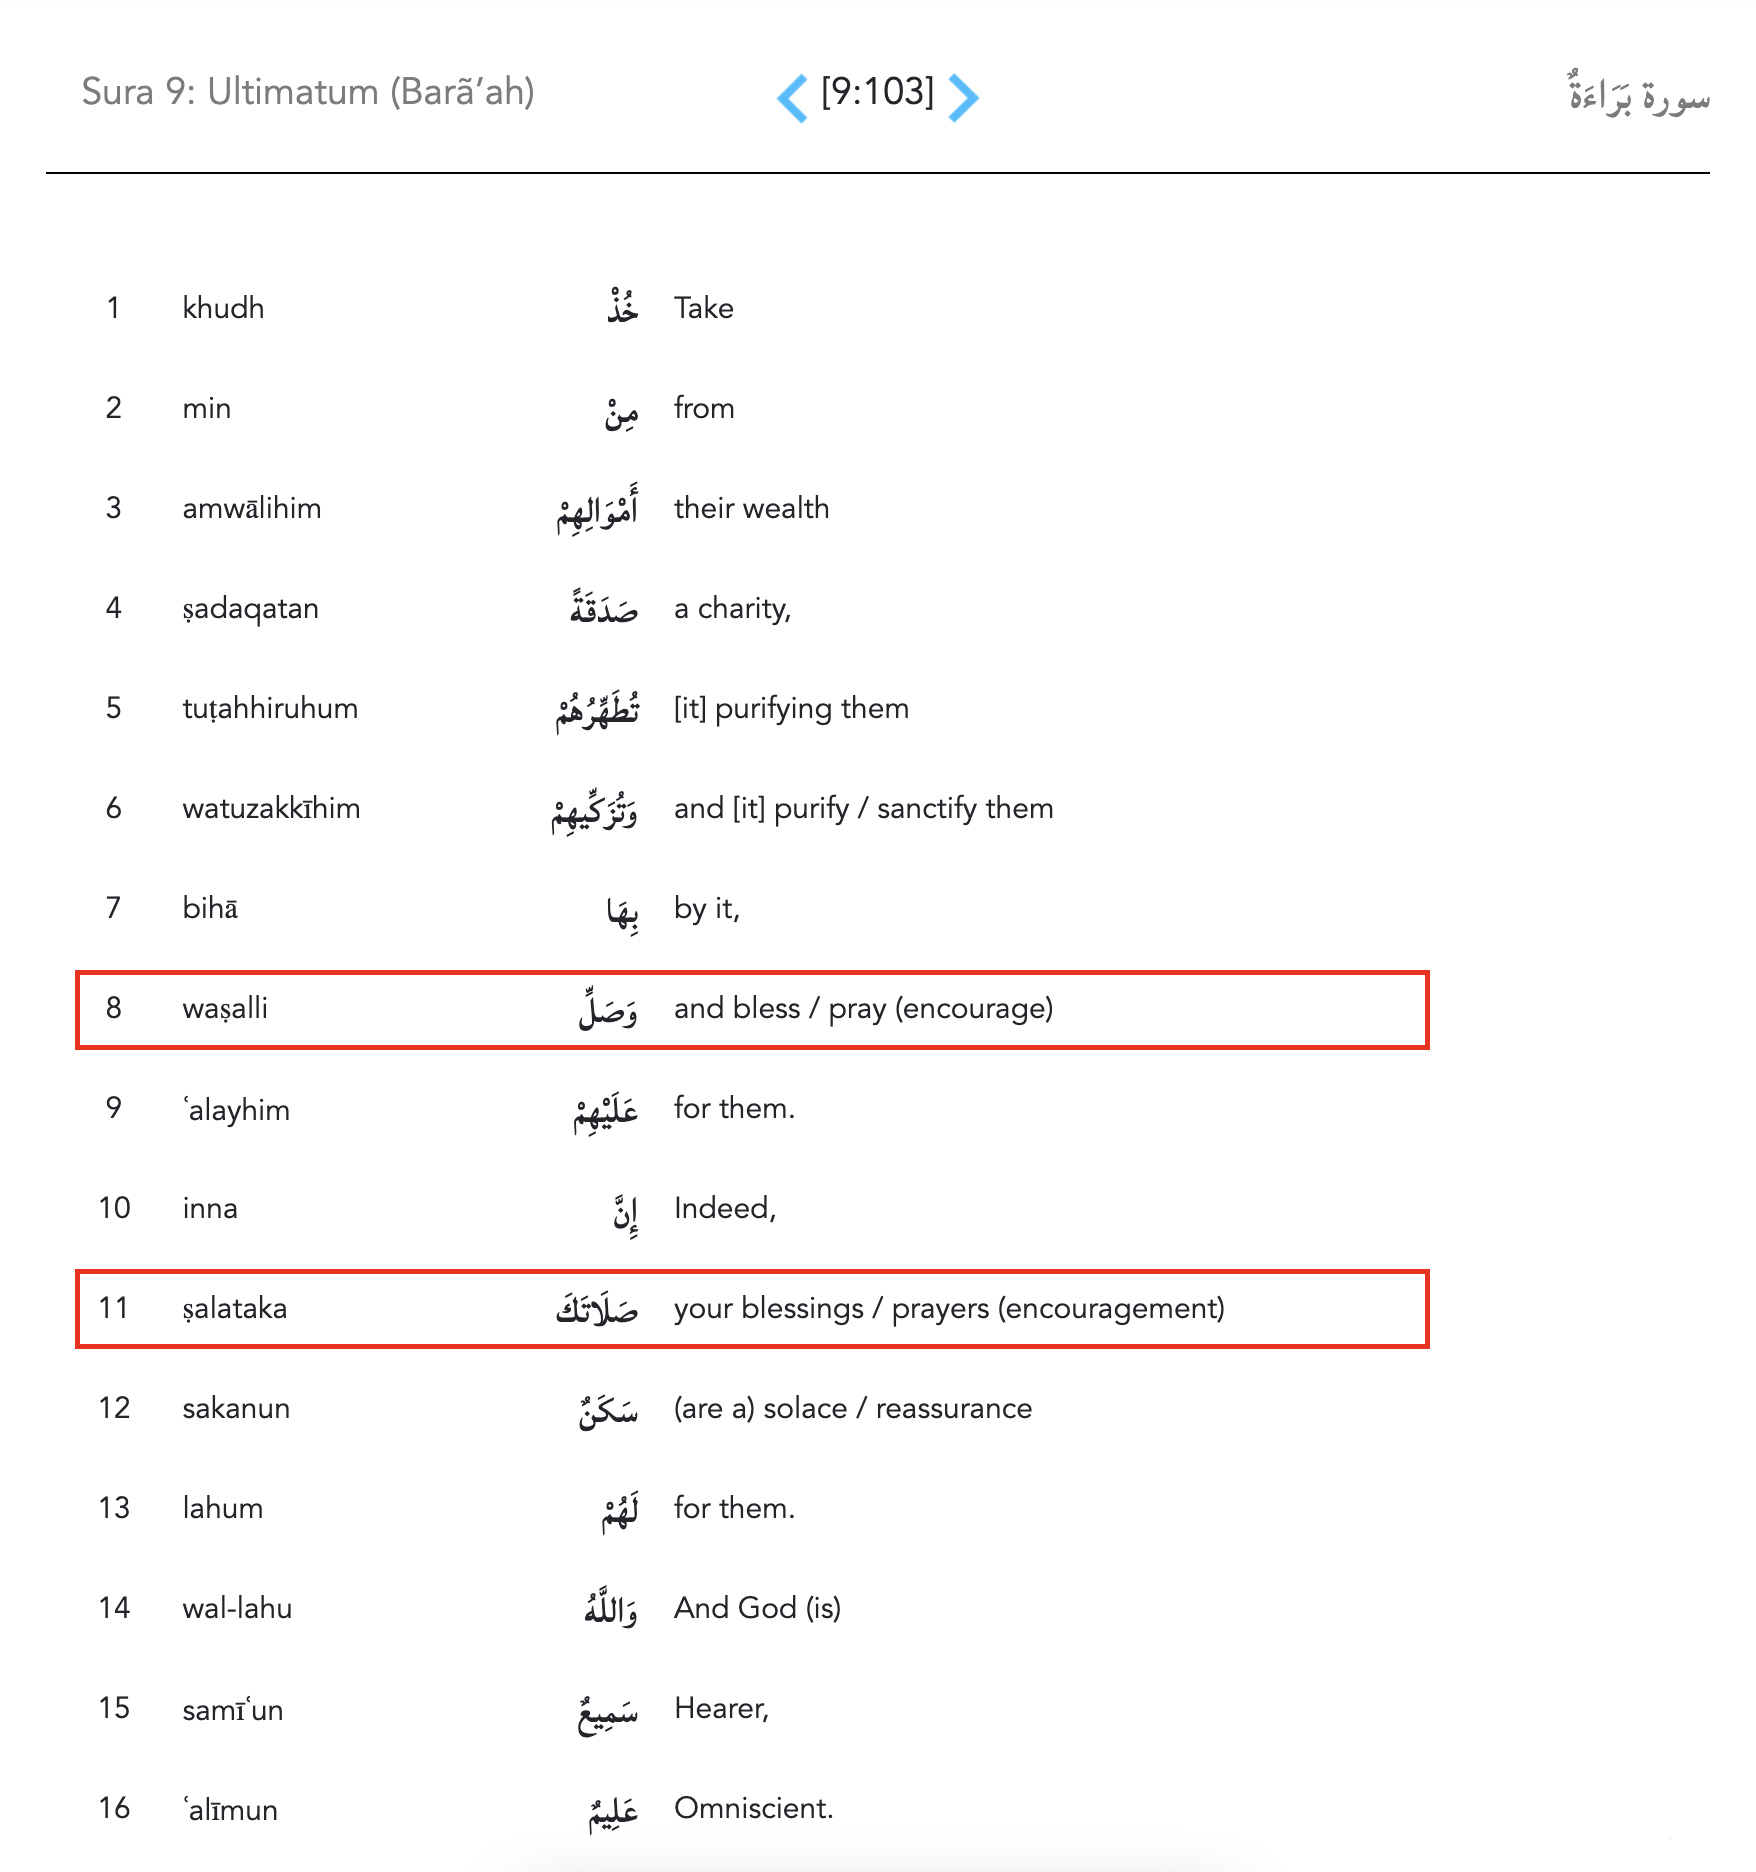Click the translation 'Omniscient.'

point(753,1808)
